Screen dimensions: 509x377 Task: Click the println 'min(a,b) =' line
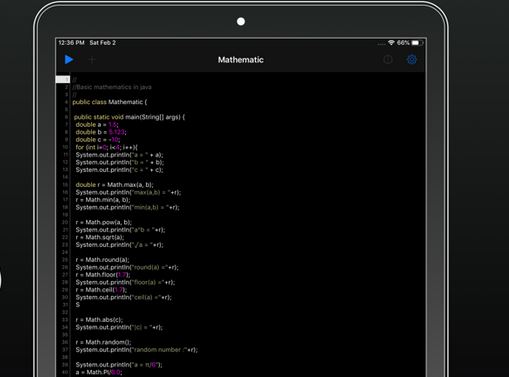tap(127, 207)
